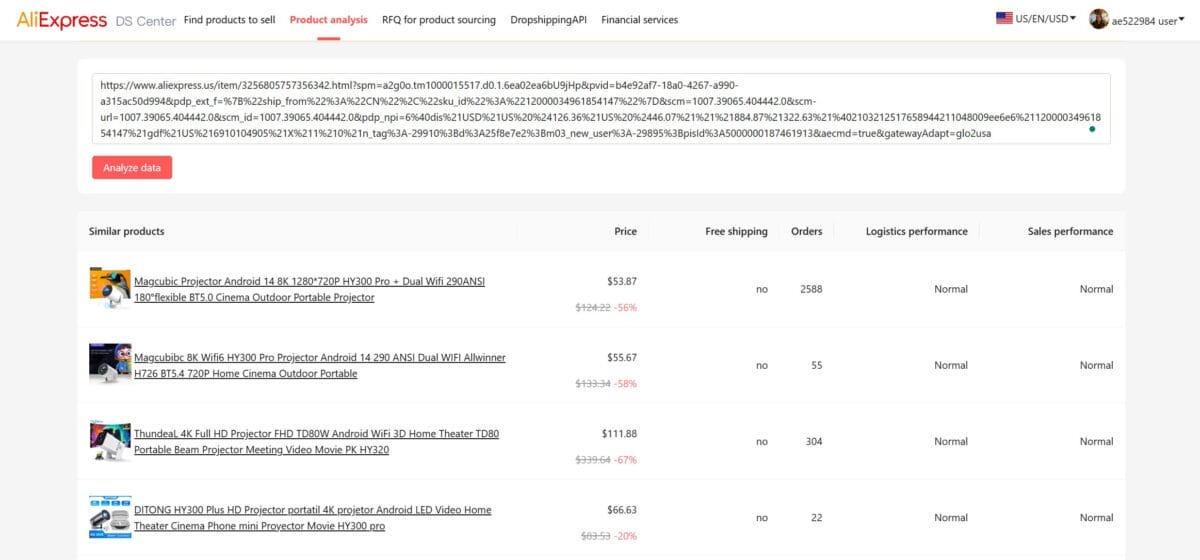
Task: Click Sales performance Normal in DITONG row
Action: tap(1096, 517)
